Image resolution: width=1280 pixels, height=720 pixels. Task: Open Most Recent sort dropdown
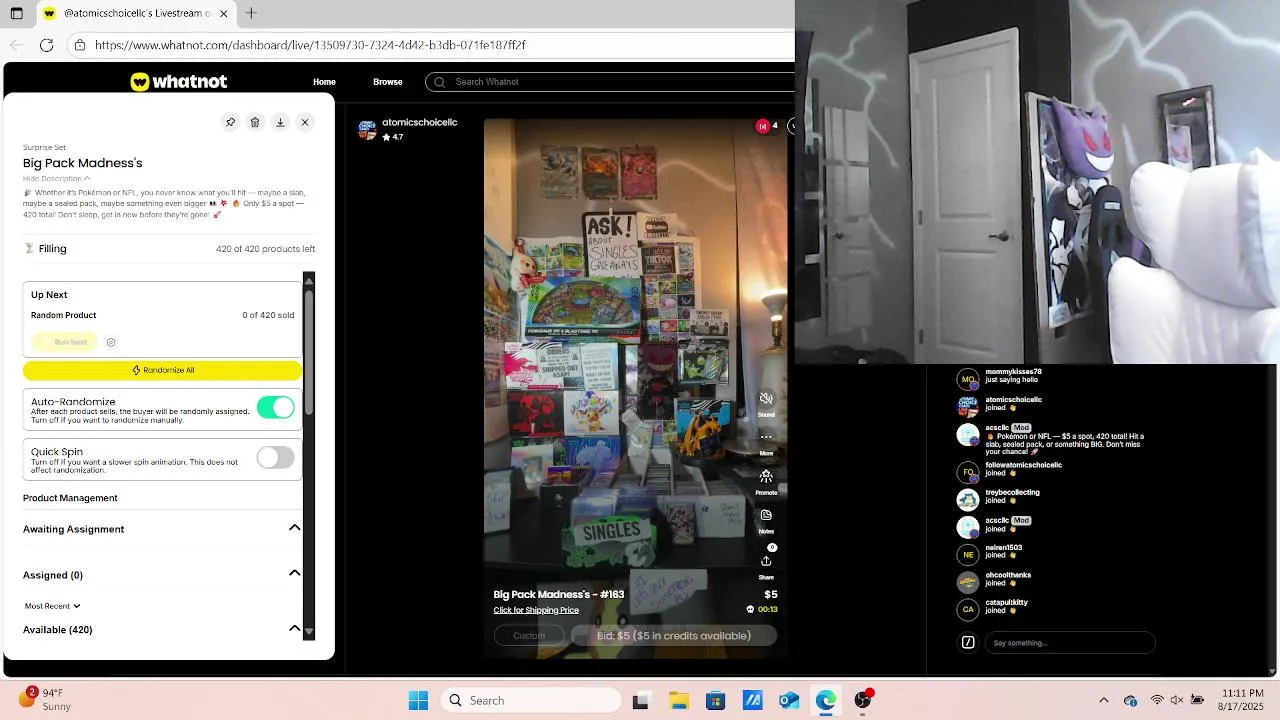53,606
